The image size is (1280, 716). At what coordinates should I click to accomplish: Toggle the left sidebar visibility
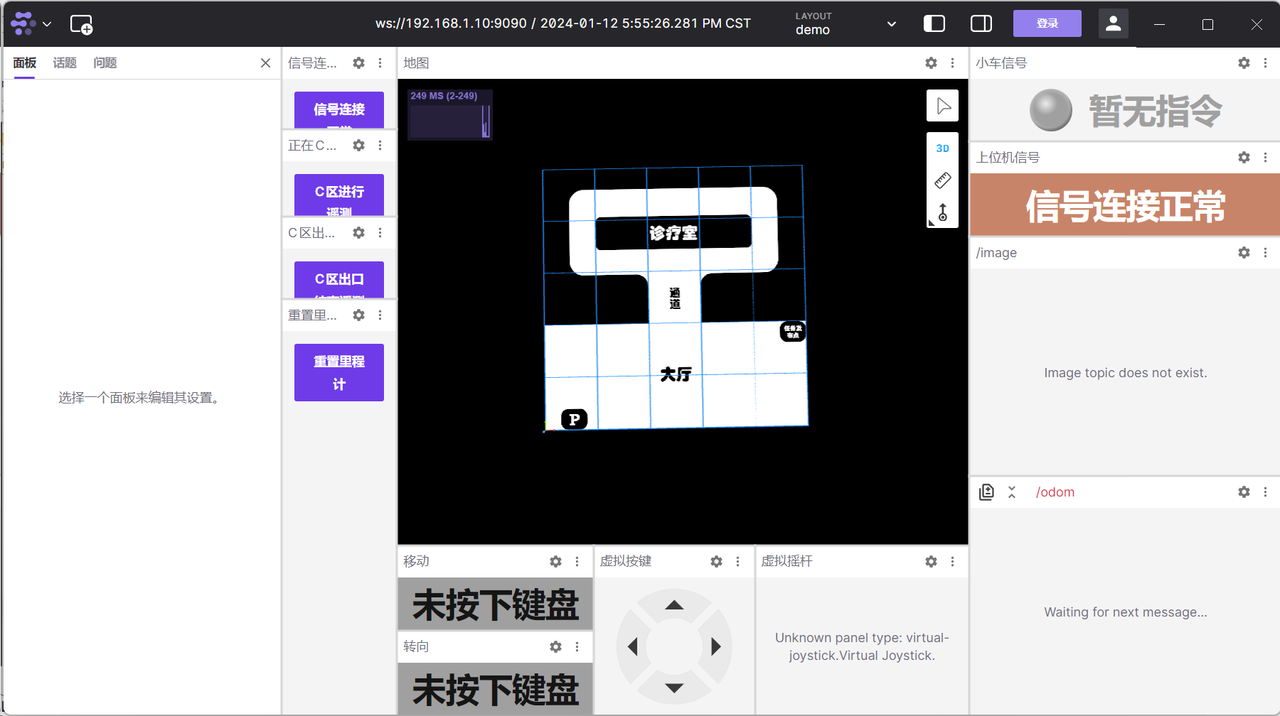point(934,24)
